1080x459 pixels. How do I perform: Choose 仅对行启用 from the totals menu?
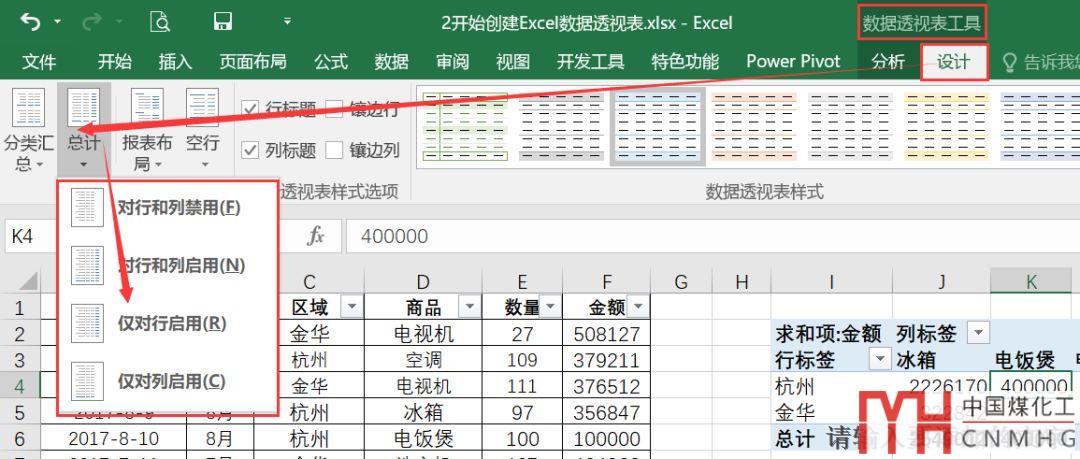pos(168,323)
